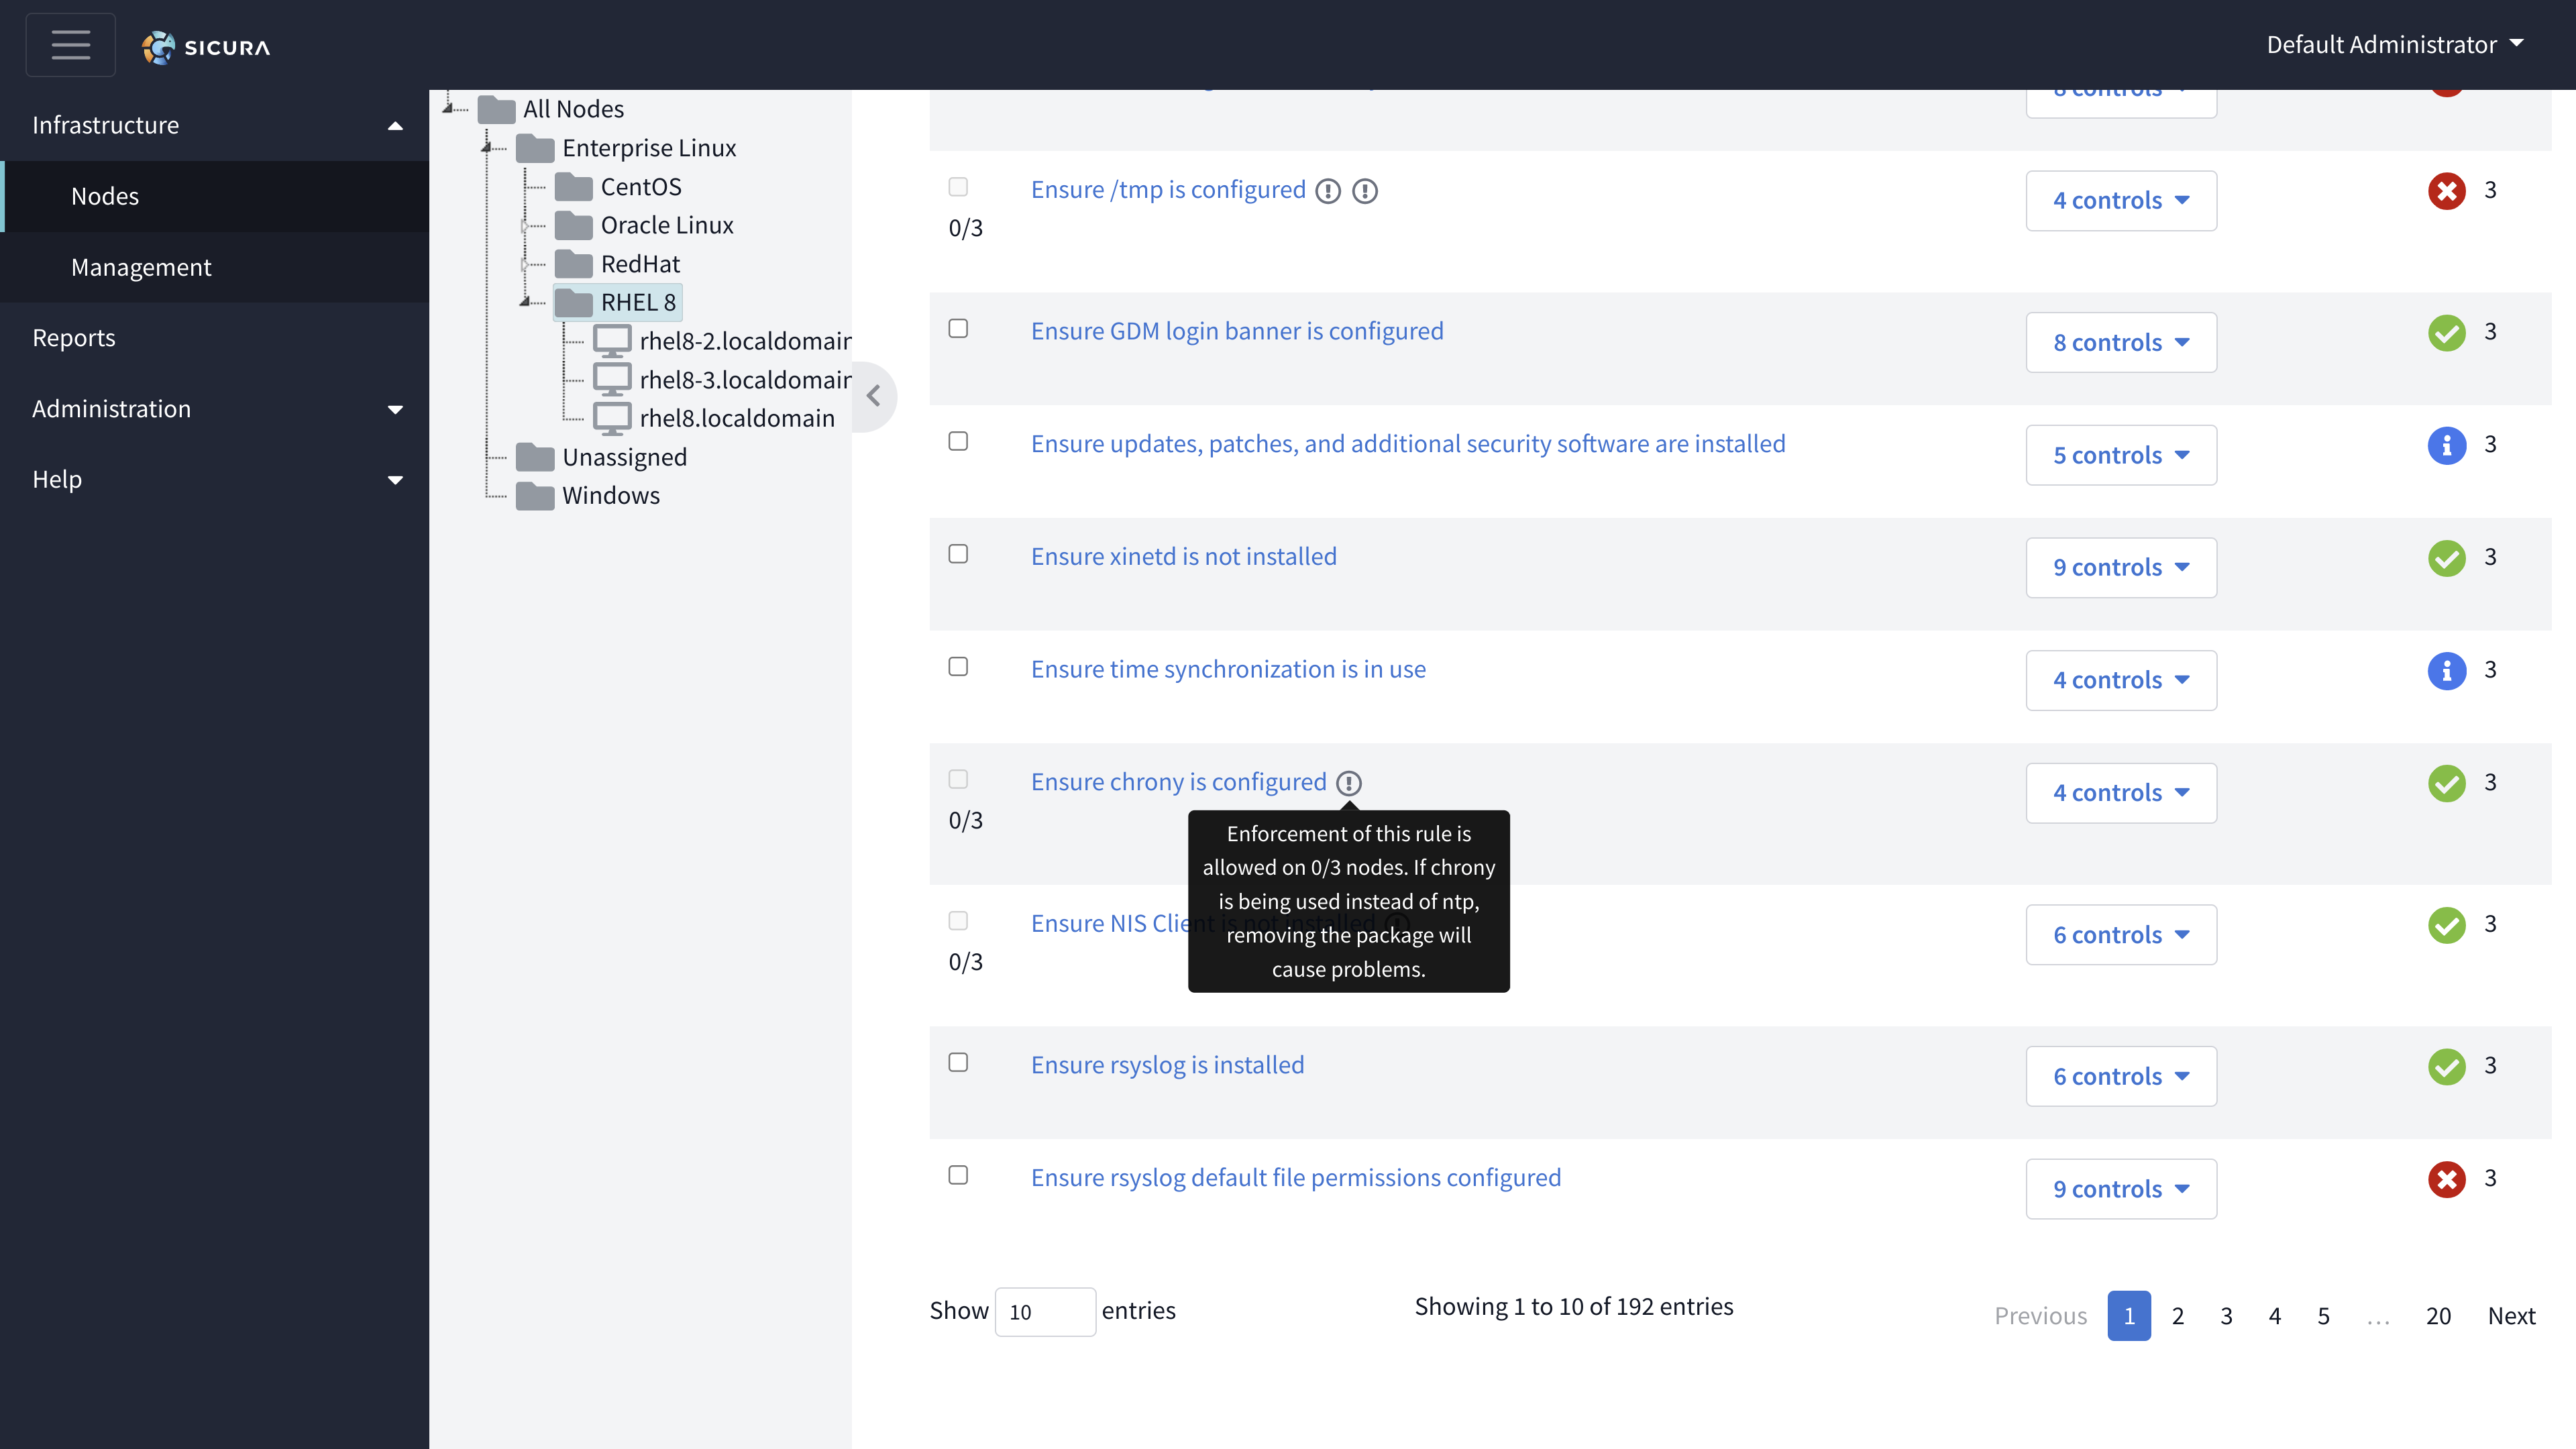This screenshot has height=1449, width=2576.
Task: Go to Management in sidebar
Action: point(141,267)
